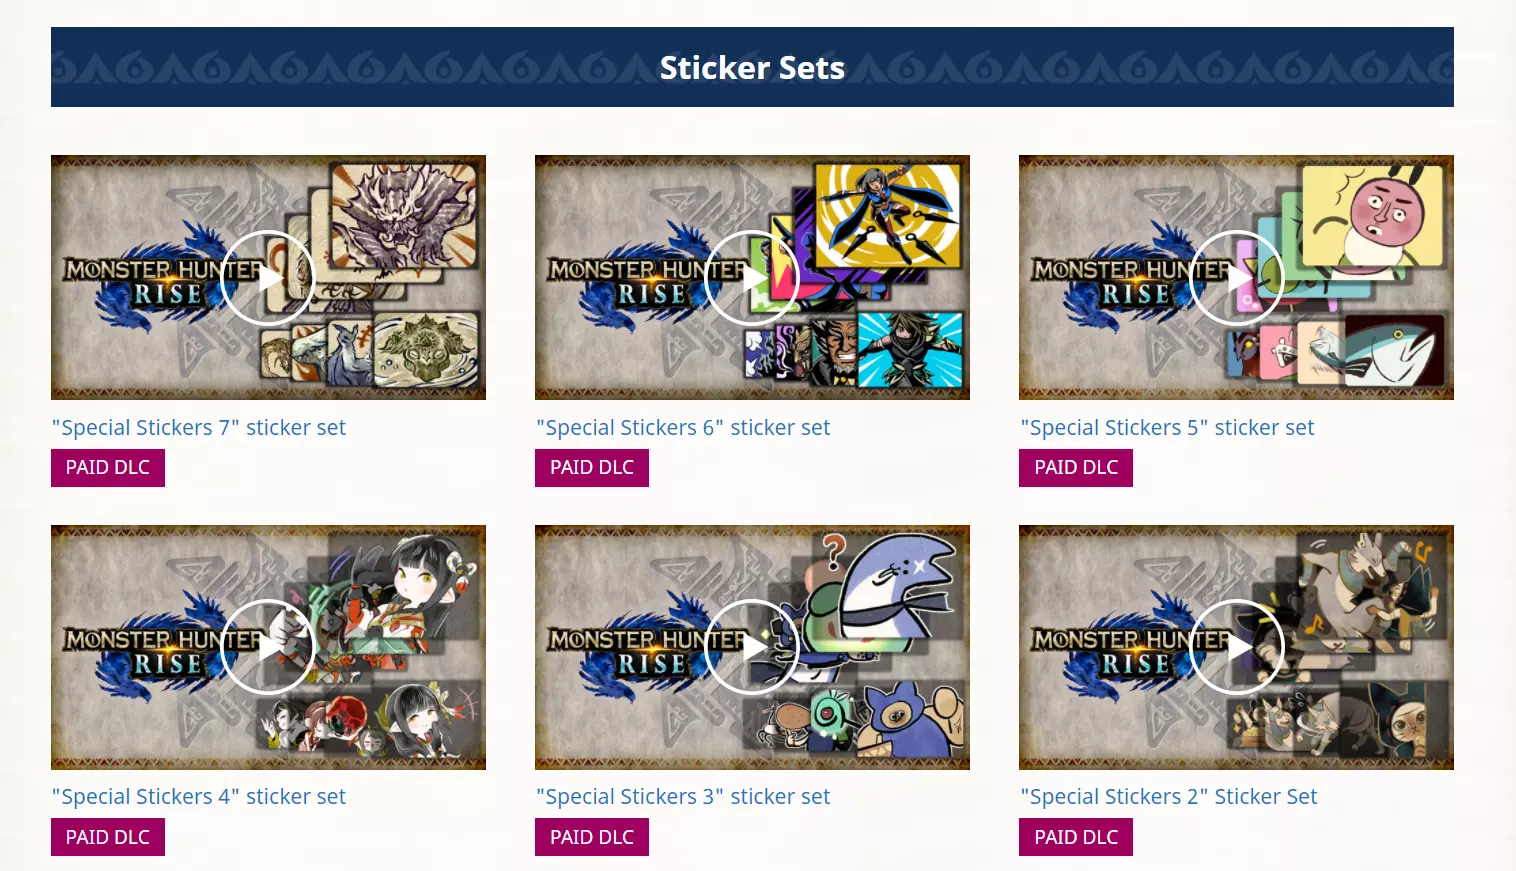Play the Special Stickers 3 video
Image resolution: width=1516 pixels, height=871 pixels.
[x=752, y=647]
